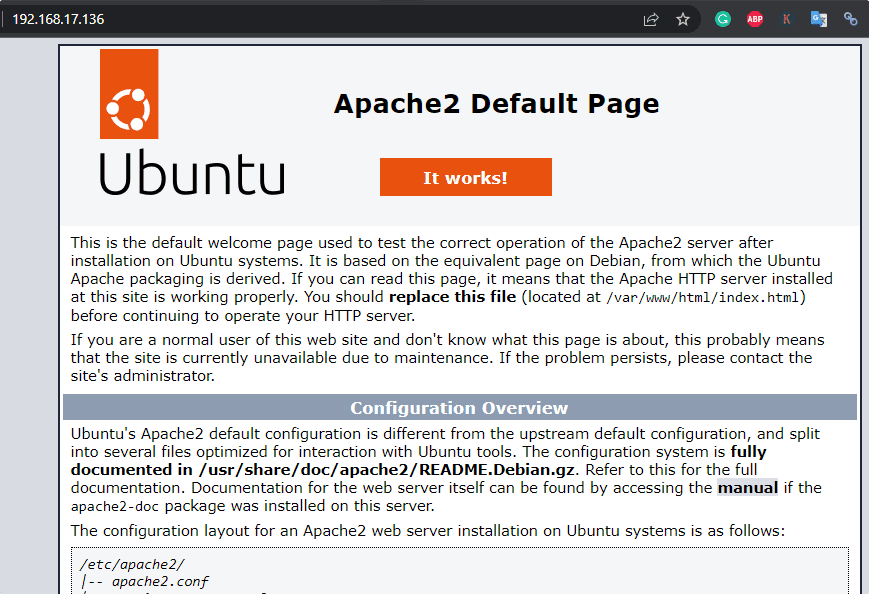Viewport: 869px width, 594px height.
Task: Click /etc/apache2/ in the config tree
Action: pos(118,564)
